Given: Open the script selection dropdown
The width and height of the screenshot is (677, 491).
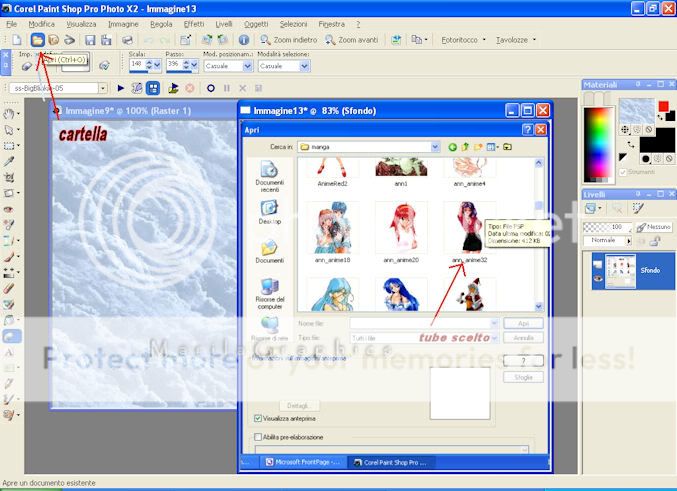Looking at the screenshot, I should [103, 88].
